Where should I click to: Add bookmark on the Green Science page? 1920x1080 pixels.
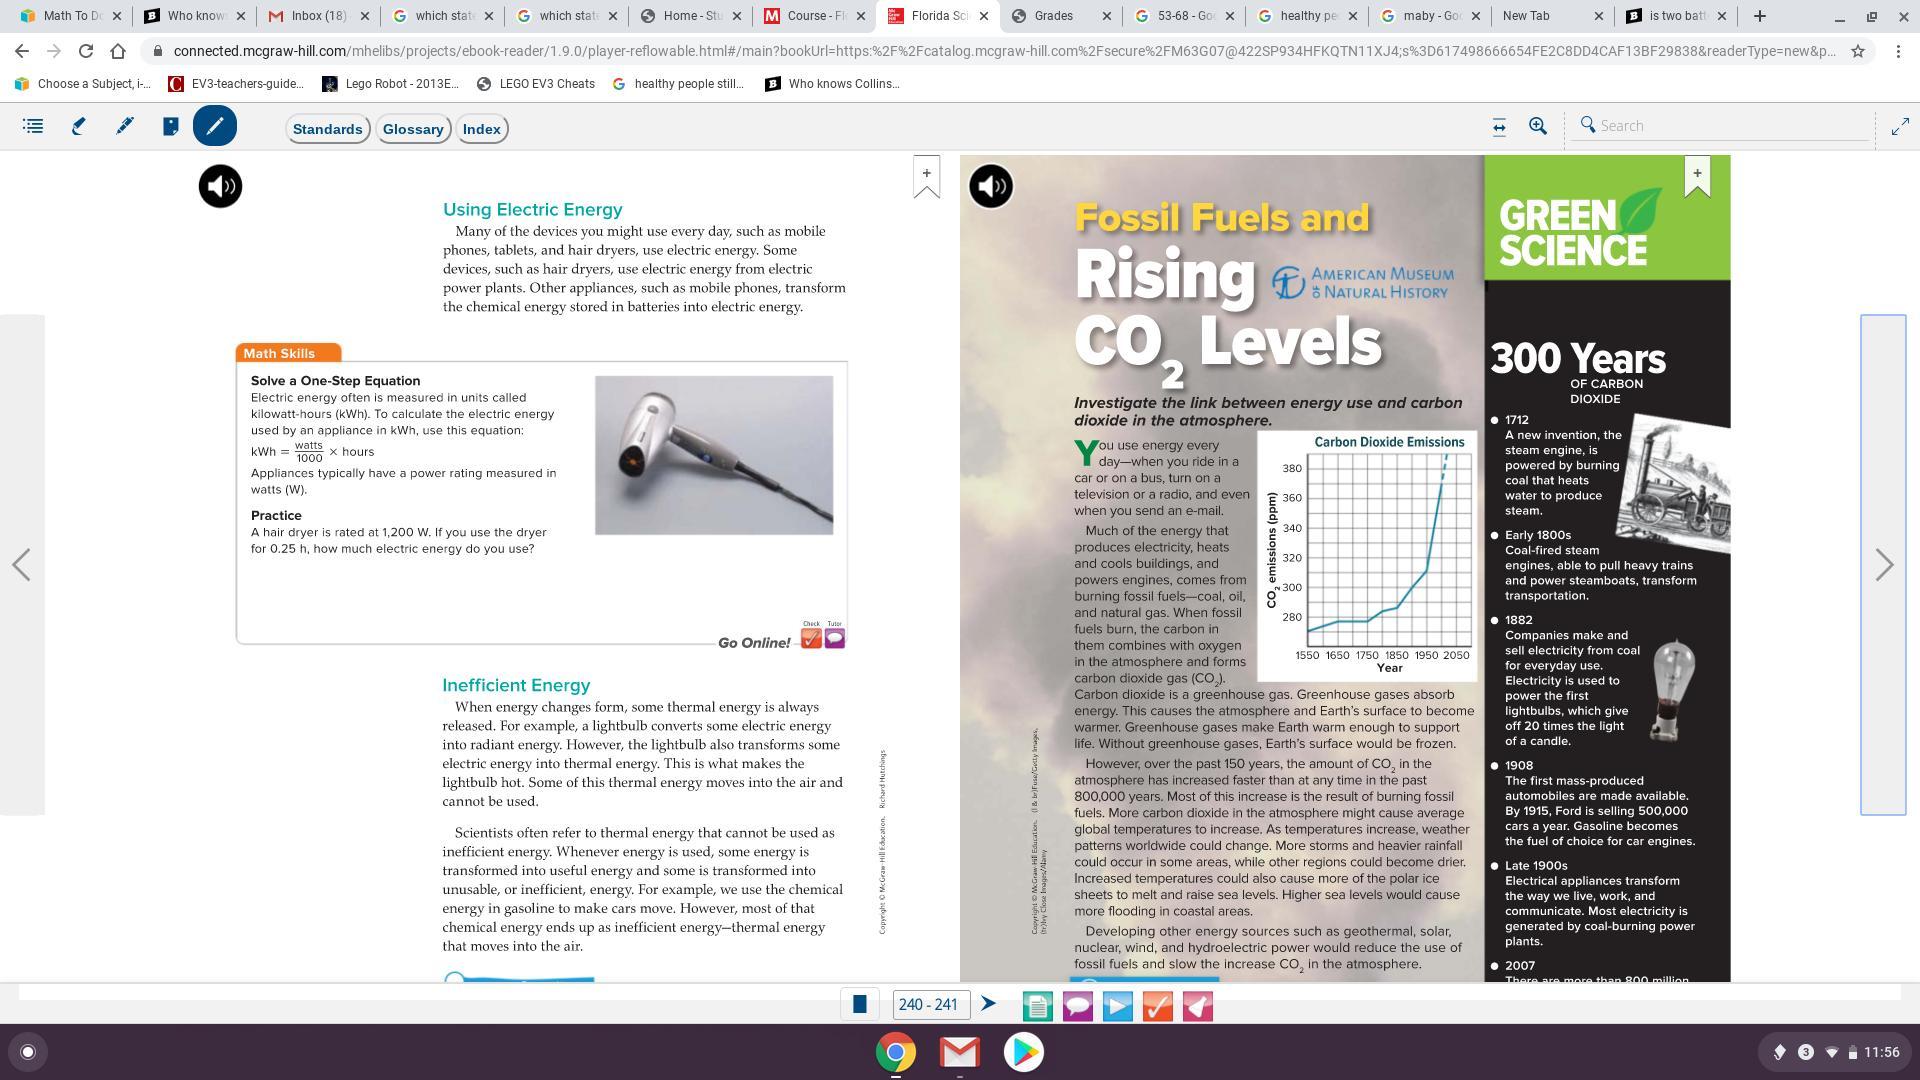1696,176
